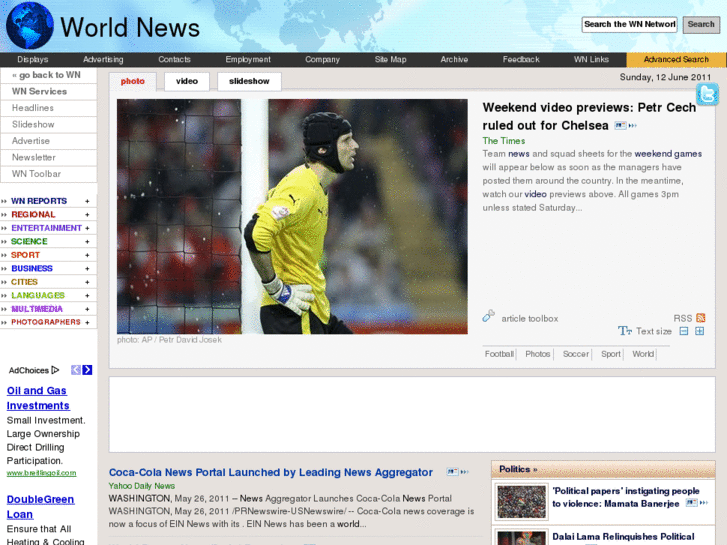This screenshot has width=727, height=545.
Task: Click share icon beside Petr Cech headline
Action: tap(625, 125)
